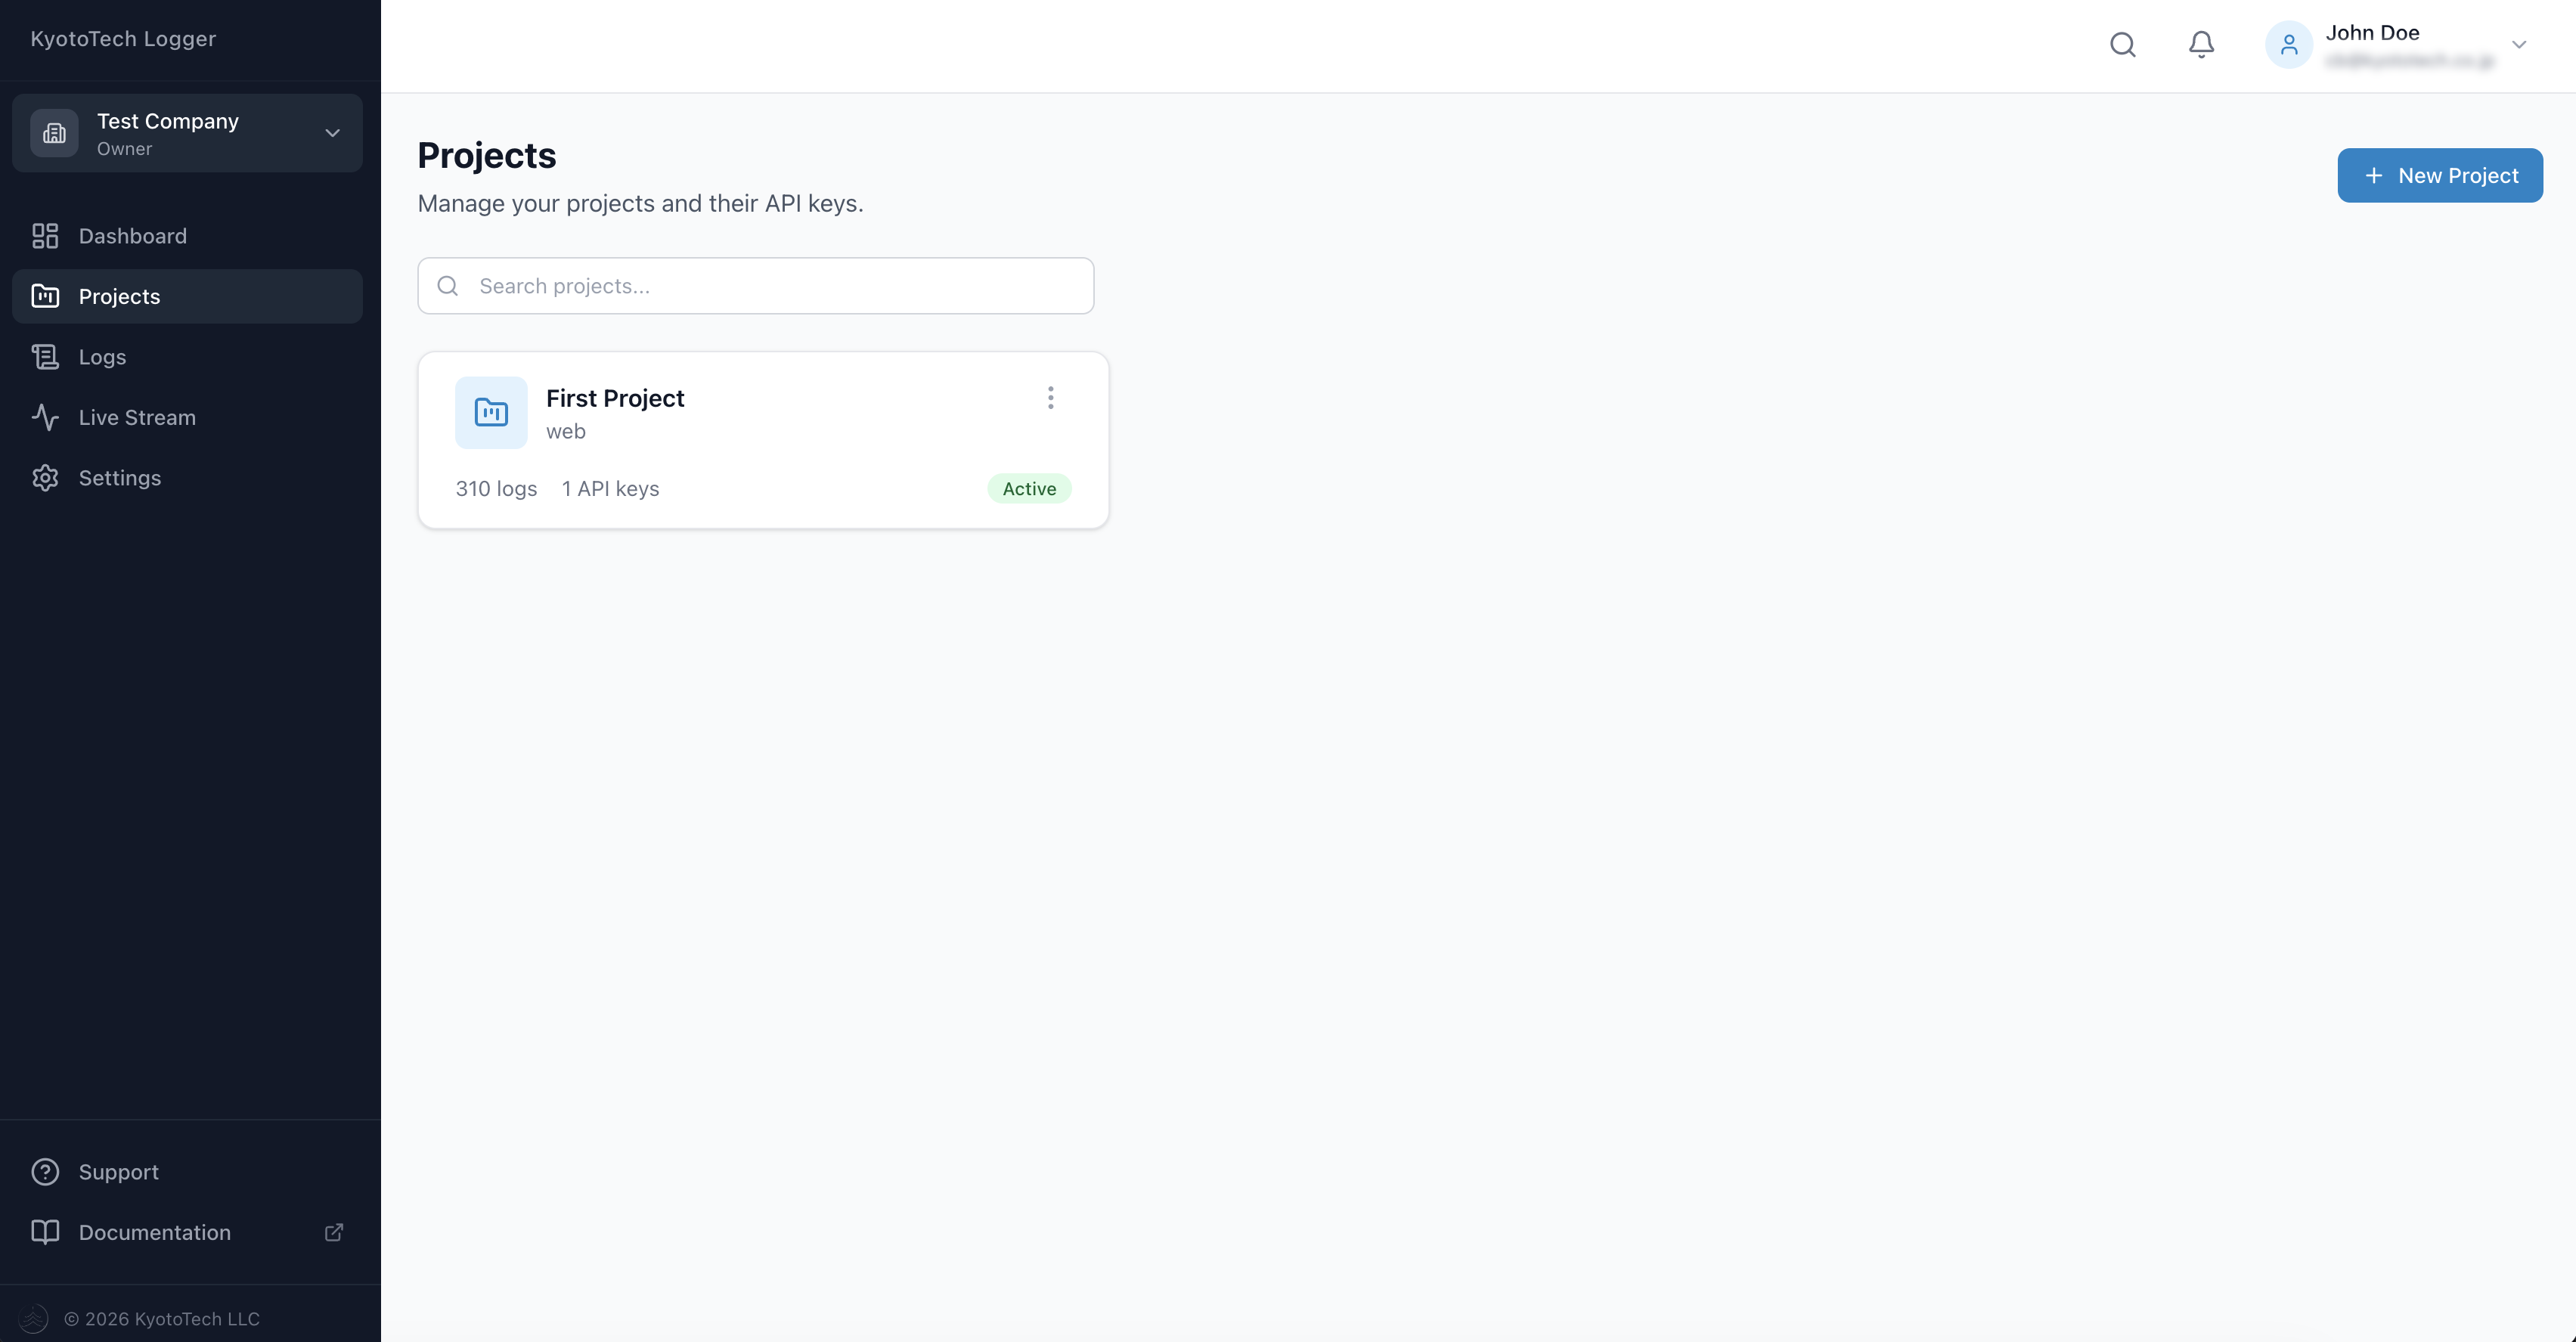Image resolution: width=2576 pixels, height=1342 pixels.
Task: Click the Documentation book icon
Action: point(46,1232)
